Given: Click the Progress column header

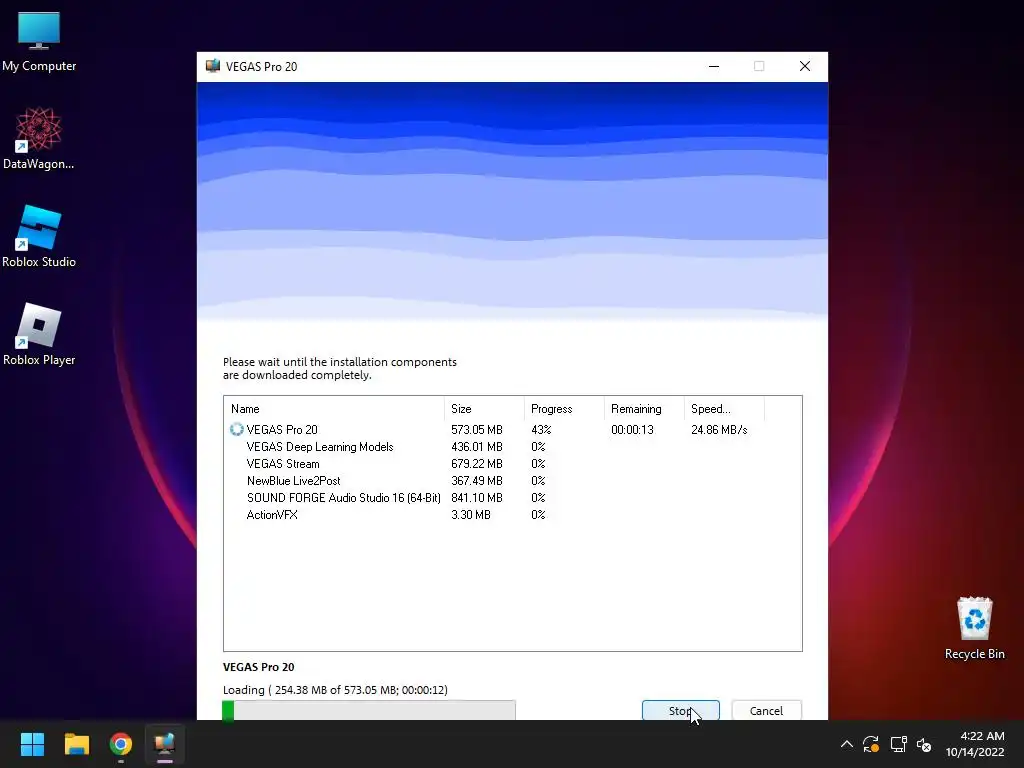Looking at the screenshot, I should click(564, 409).
